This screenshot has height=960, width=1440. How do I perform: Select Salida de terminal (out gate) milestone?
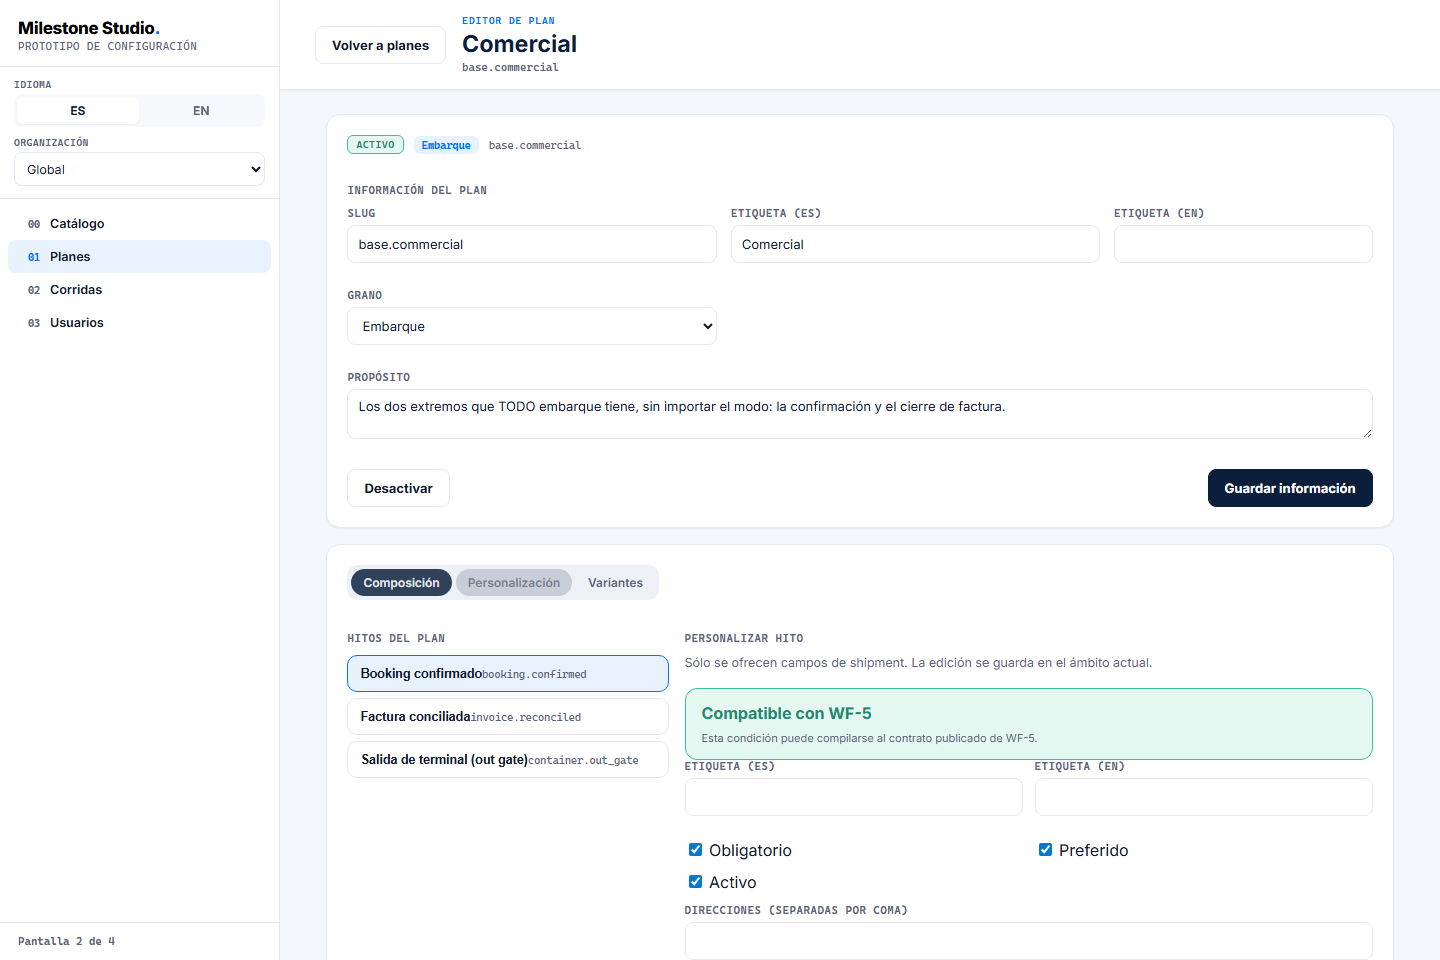coord(508,760)
